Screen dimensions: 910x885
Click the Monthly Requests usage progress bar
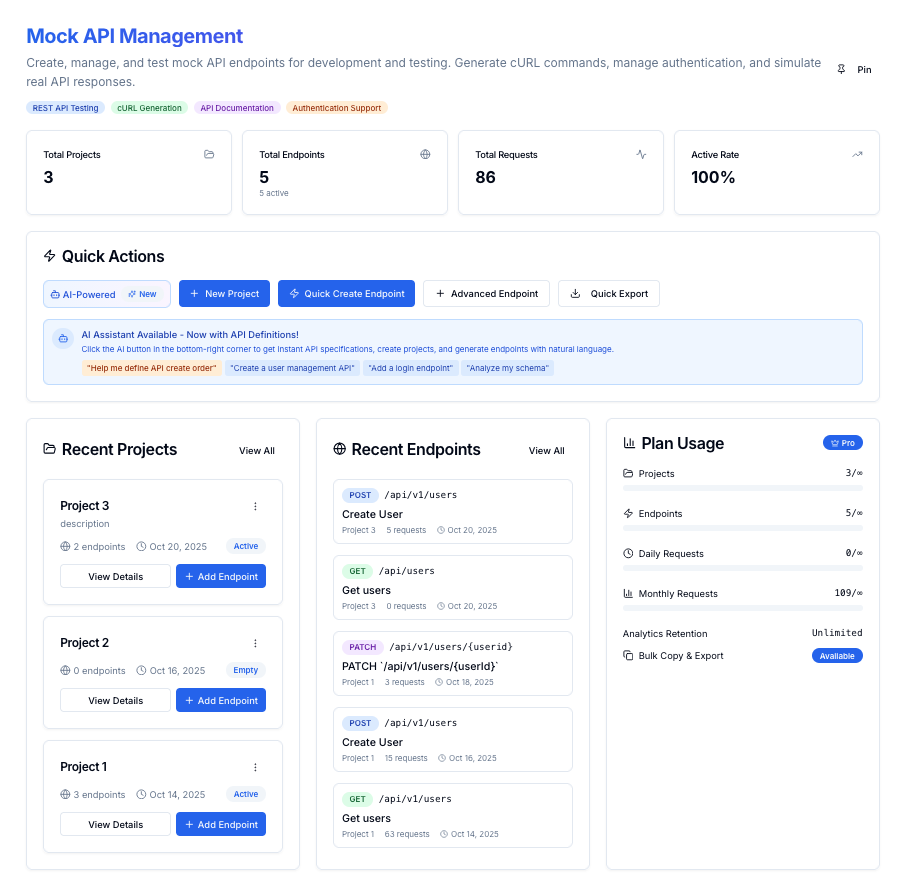coord(742,608)
